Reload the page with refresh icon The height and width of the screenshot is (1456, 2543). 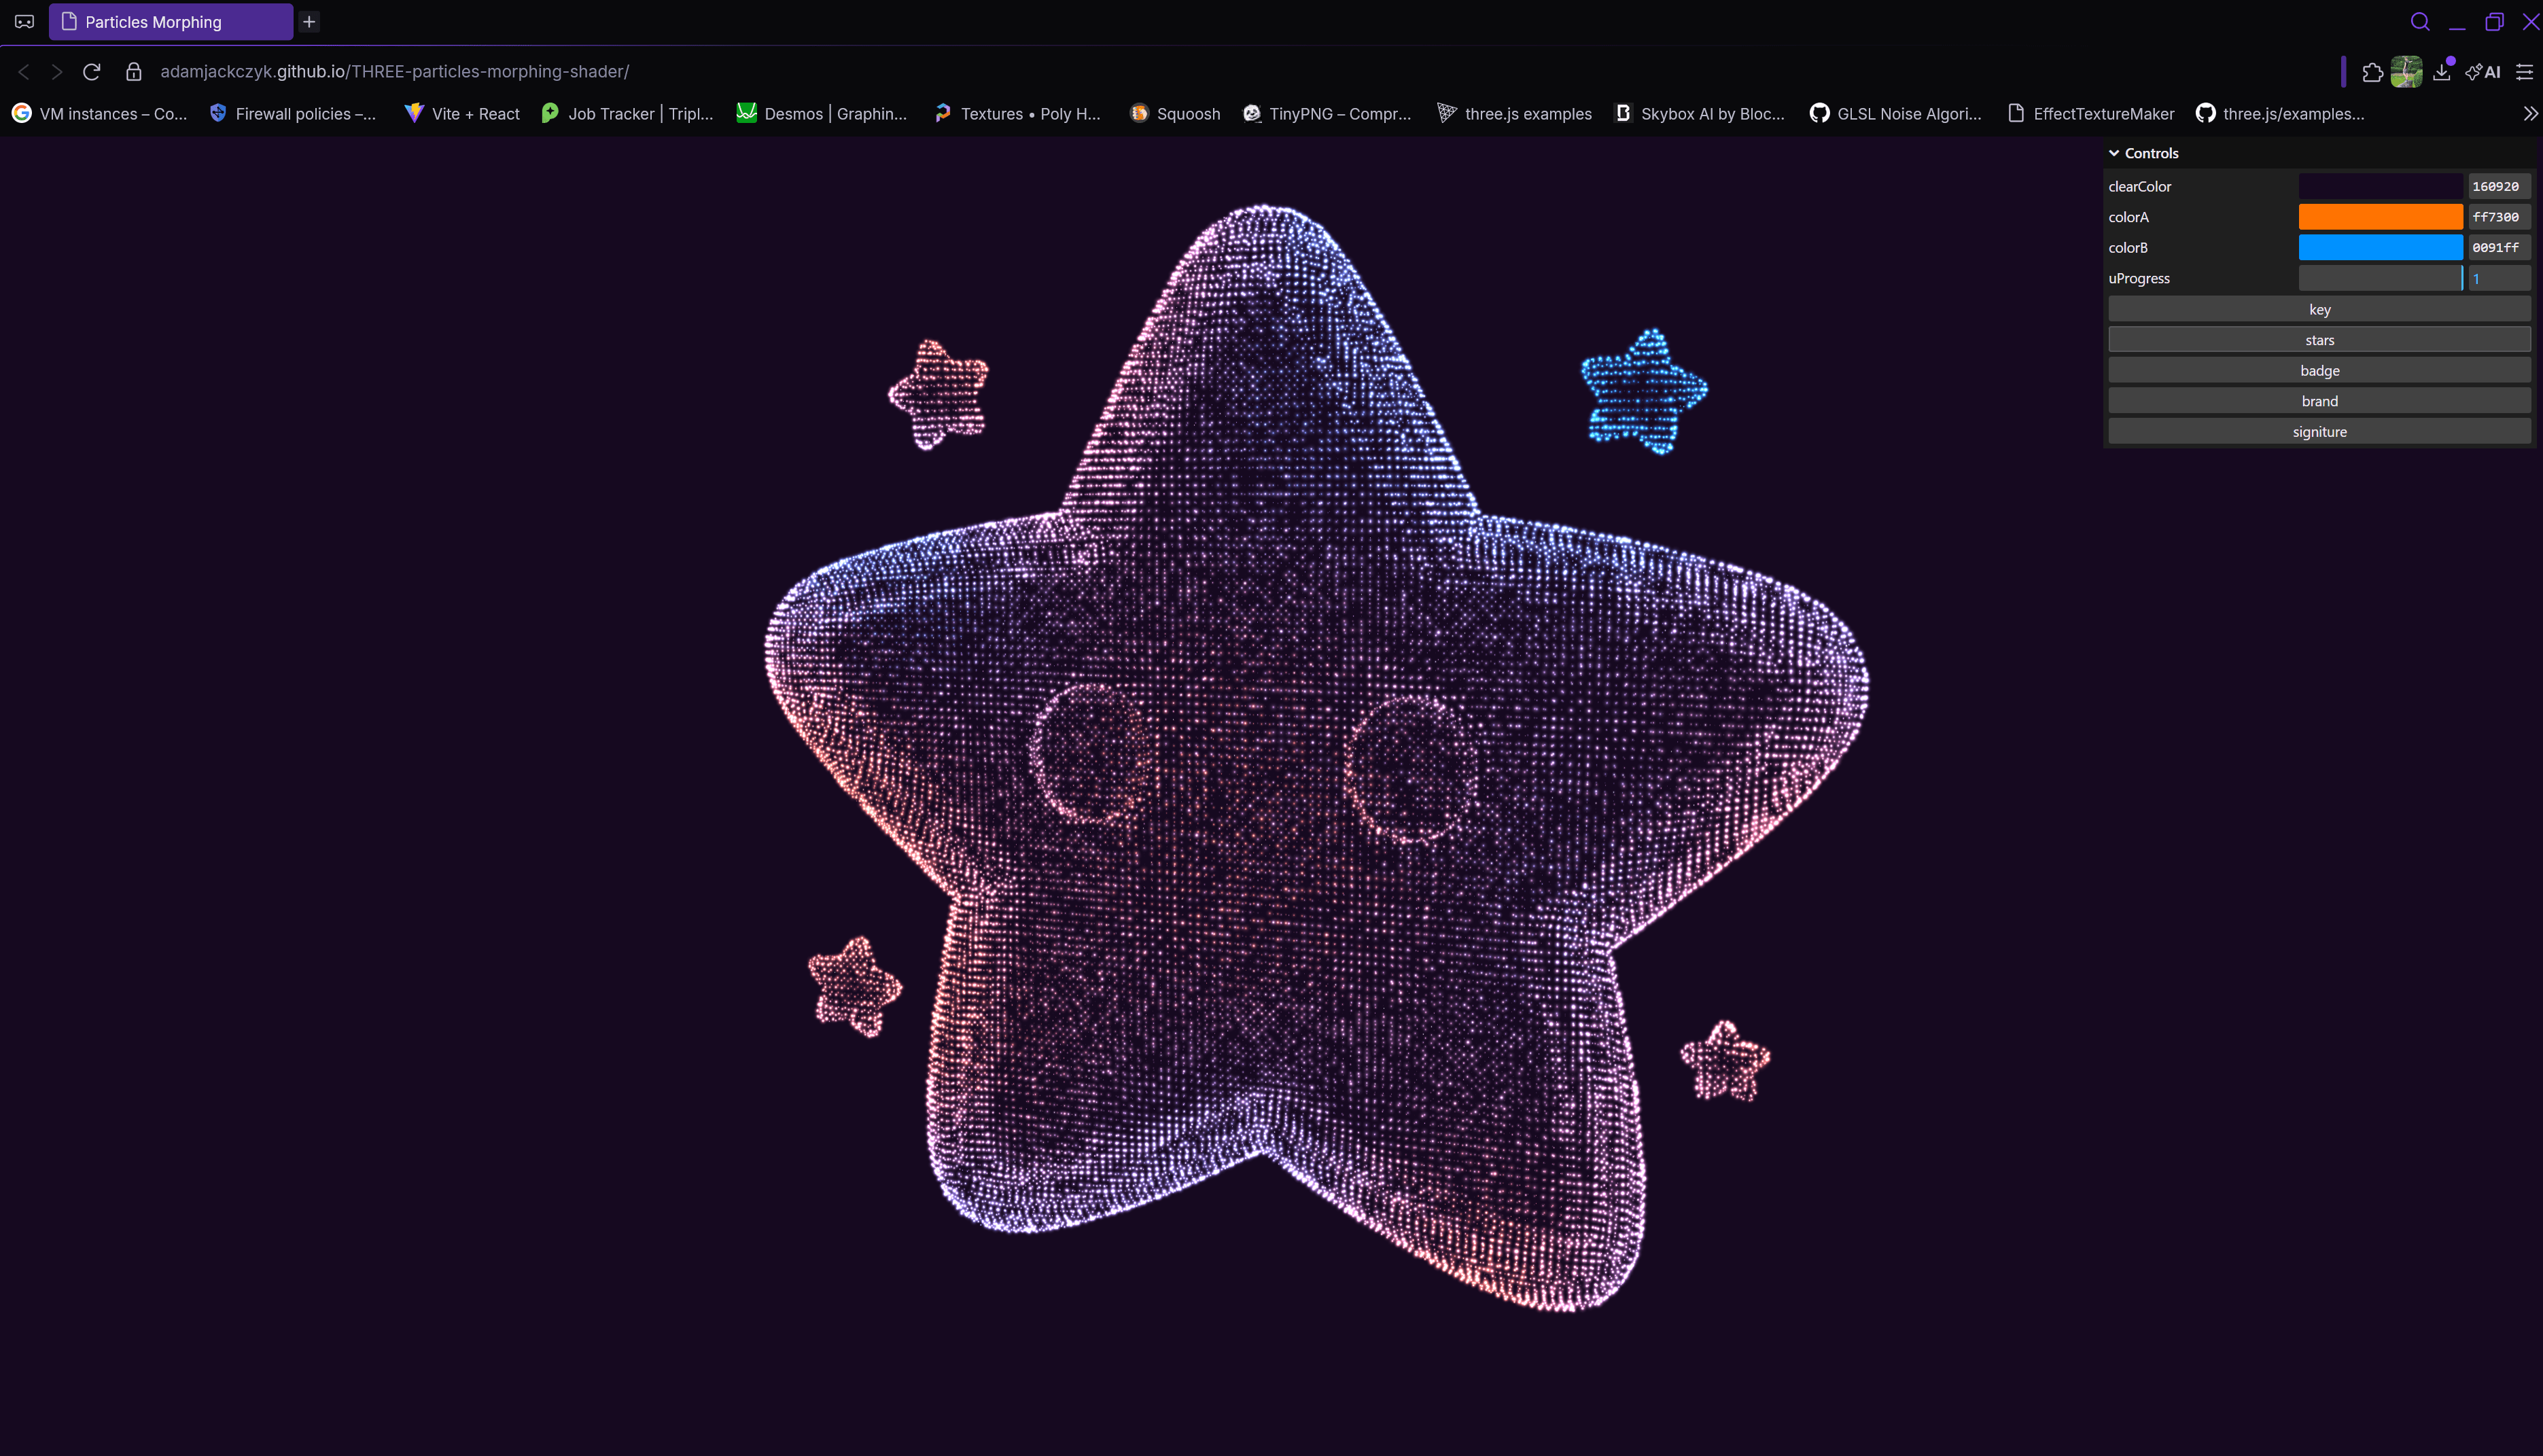(92, 72)
